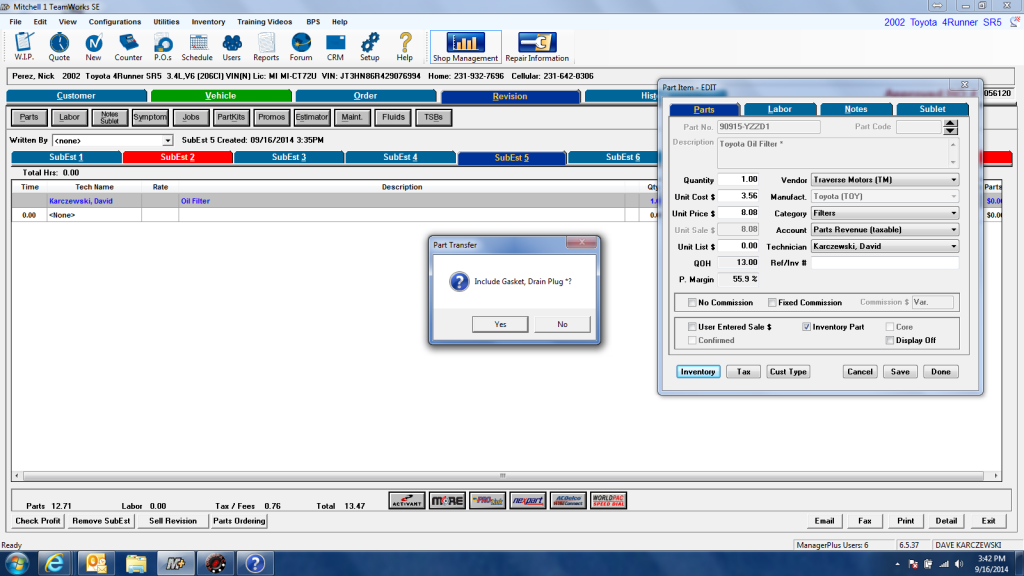Open File Explorer from the taskbar
The image size is (1024, 576).
pyautogui.click(x=136, y=563)
